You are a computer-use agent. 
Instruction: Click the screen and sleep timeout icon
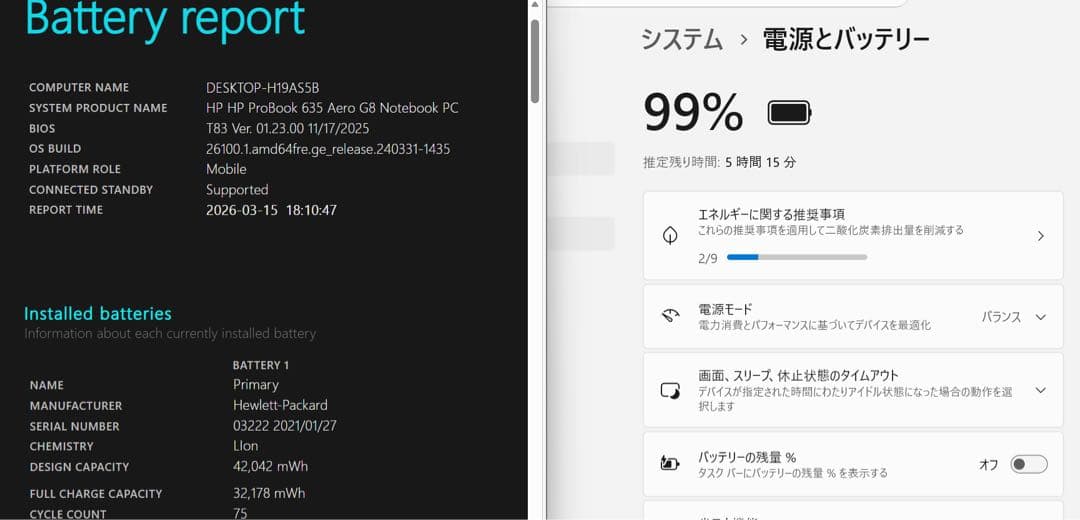click(670, 391)
